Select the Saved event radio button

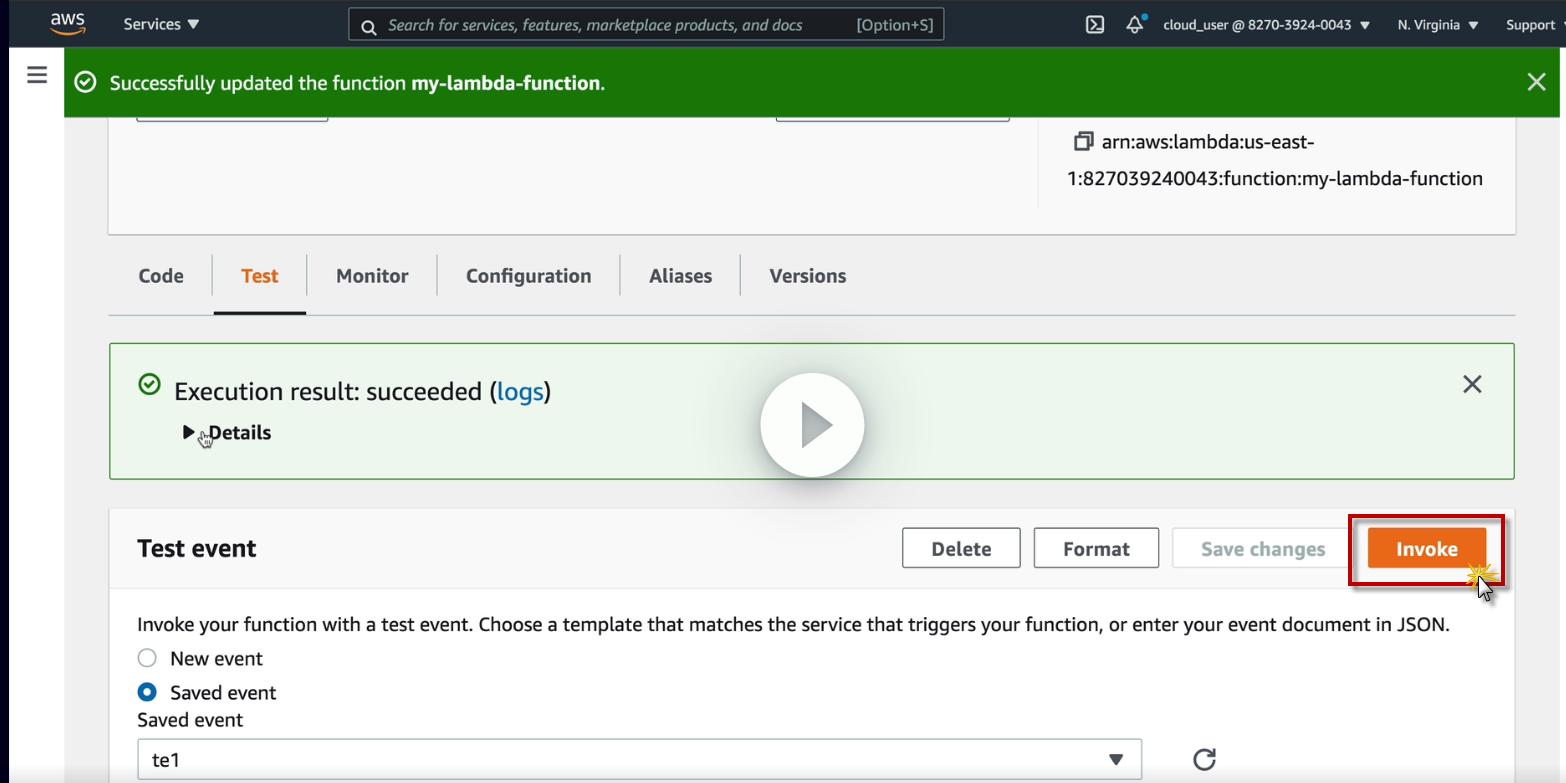(x=147, y=692)
